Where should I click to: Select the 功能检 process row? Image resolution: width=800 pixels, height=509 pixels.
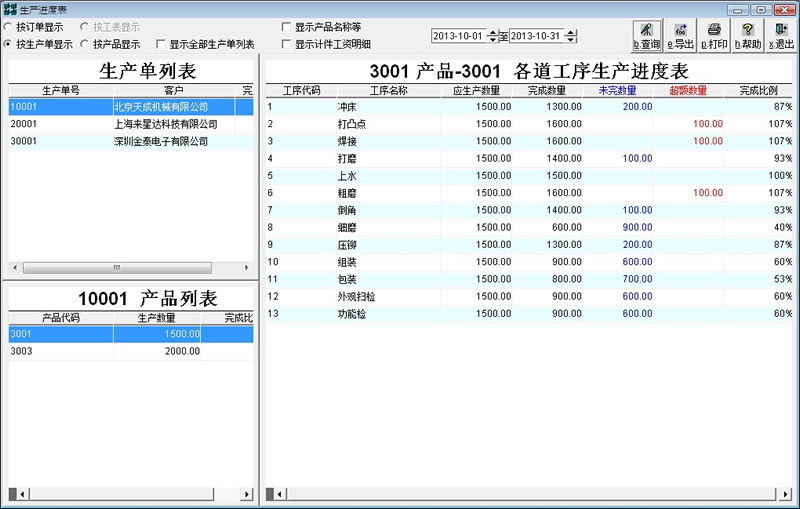(529, 314)
